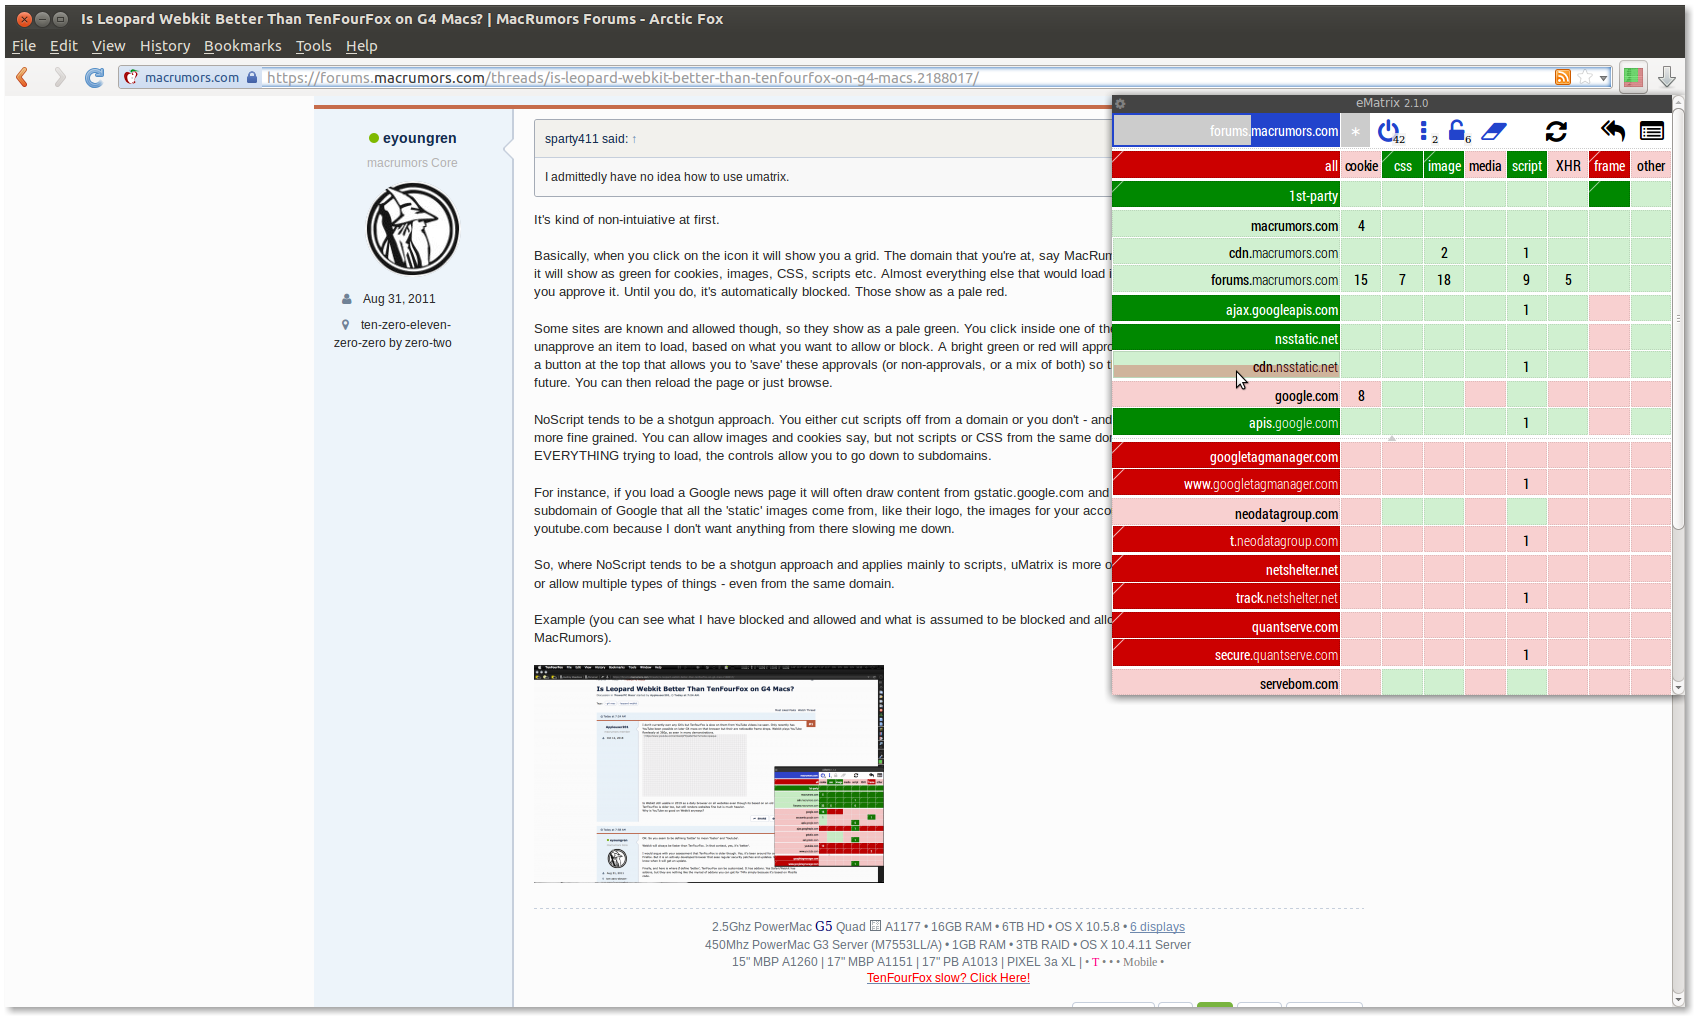Viewport: 1694px width, 1016px height.
Task: Click the google.com domain row
Action: click(1226, 396)
